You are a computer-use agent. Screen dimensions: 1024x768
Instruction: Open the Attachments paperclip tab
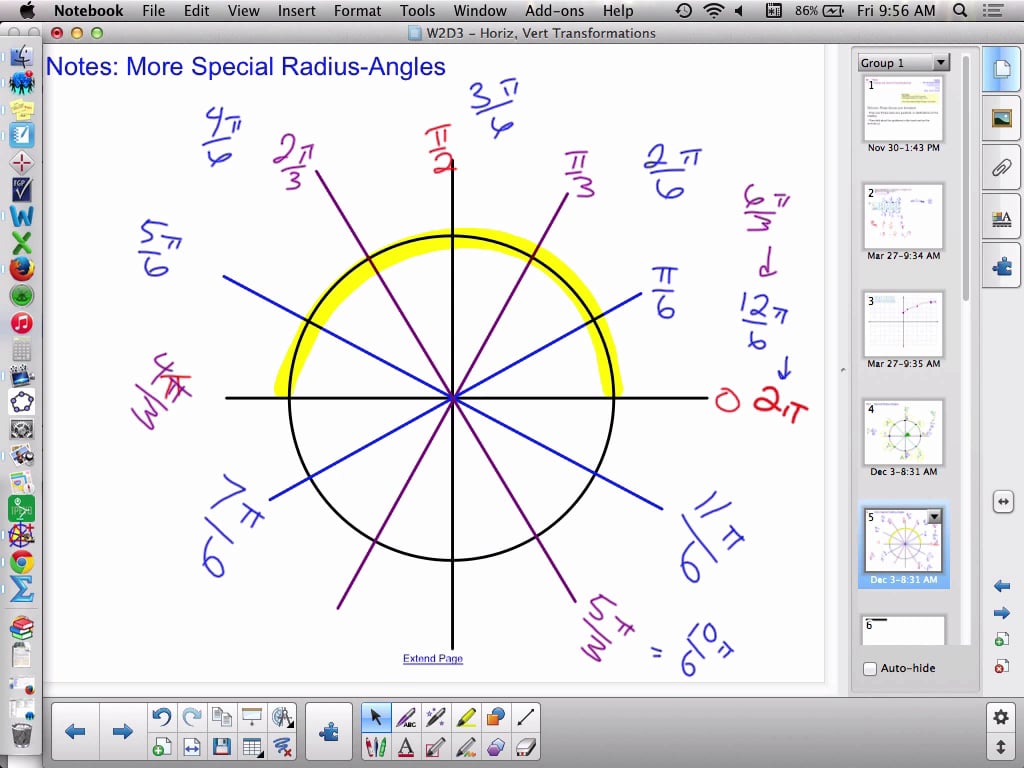click(1001, 168)
